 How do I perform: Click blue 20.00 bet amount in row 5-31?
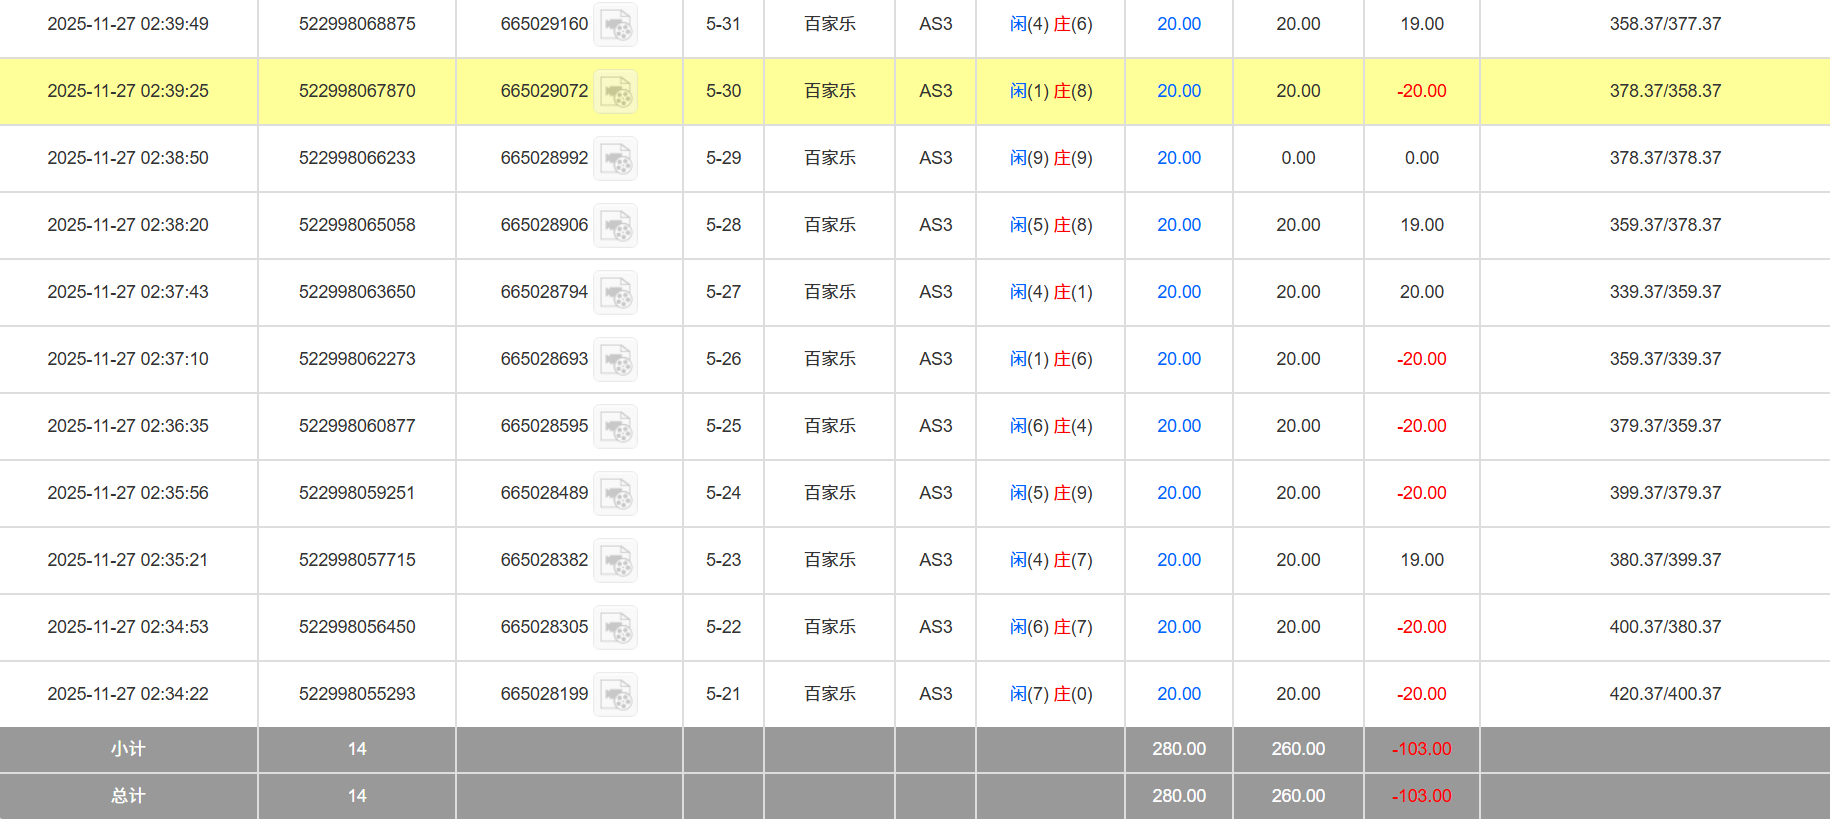(x=1178, y=24)
